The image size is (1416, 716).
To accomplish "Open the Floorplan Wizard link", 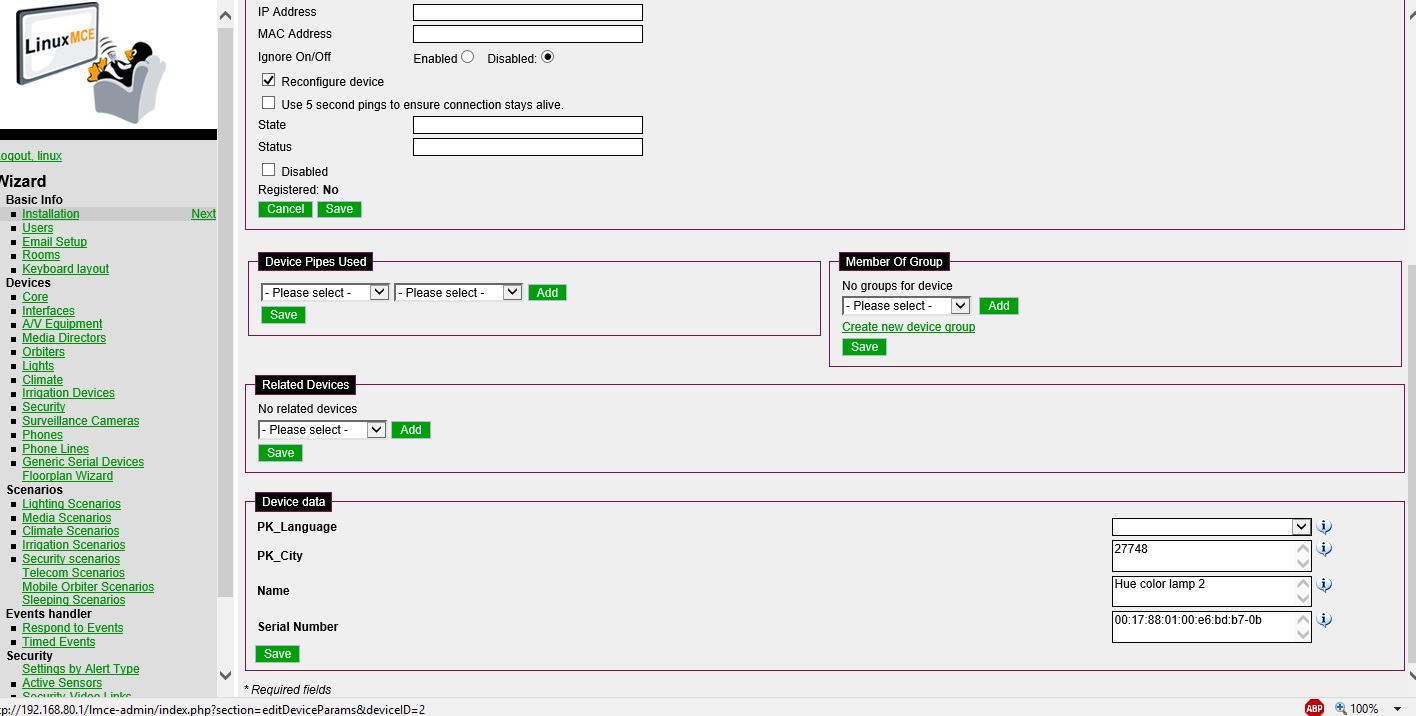I will (x=67, y=476).
